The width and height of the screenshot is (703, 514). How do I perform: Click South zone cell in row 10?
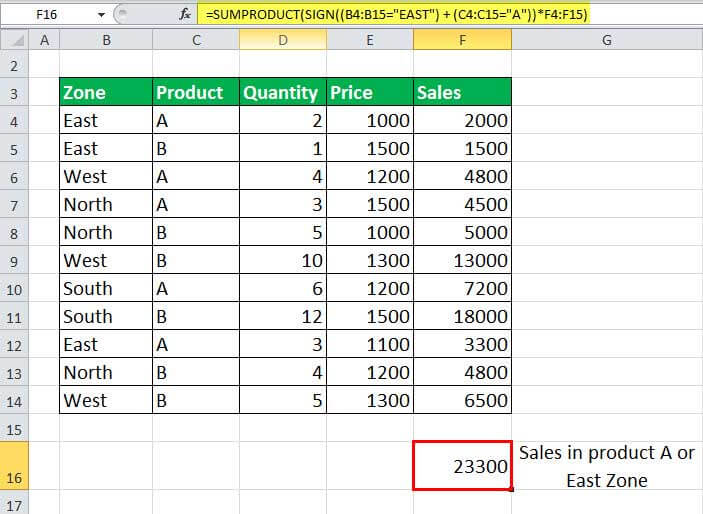point(106,288)
